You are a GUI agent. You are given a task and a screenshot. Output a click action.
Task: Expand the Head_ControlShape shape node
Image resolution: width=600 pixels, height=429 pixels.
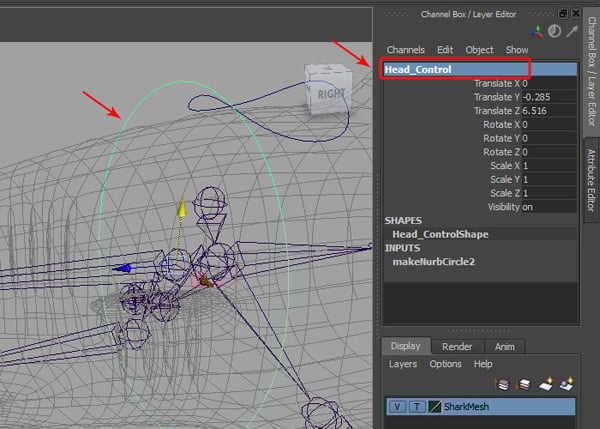point(440,234)
